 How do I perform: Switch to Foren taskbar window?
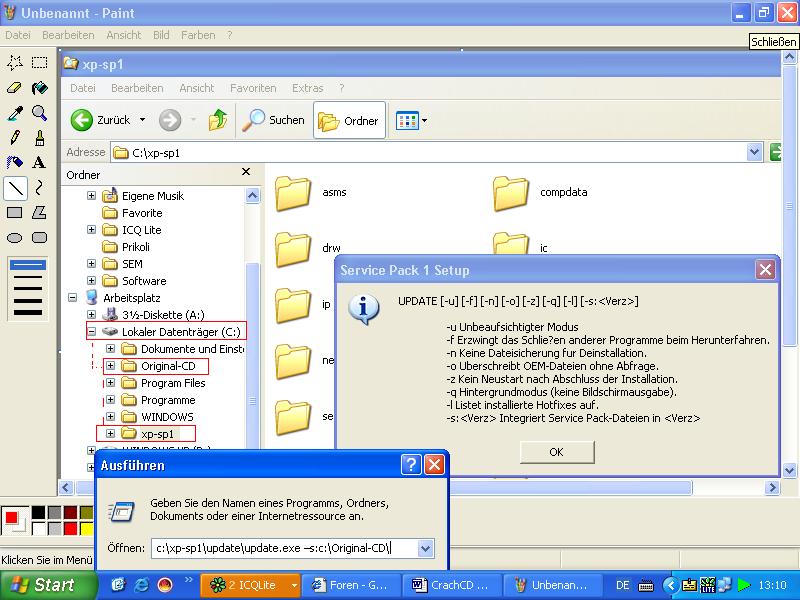click(351, 585)
